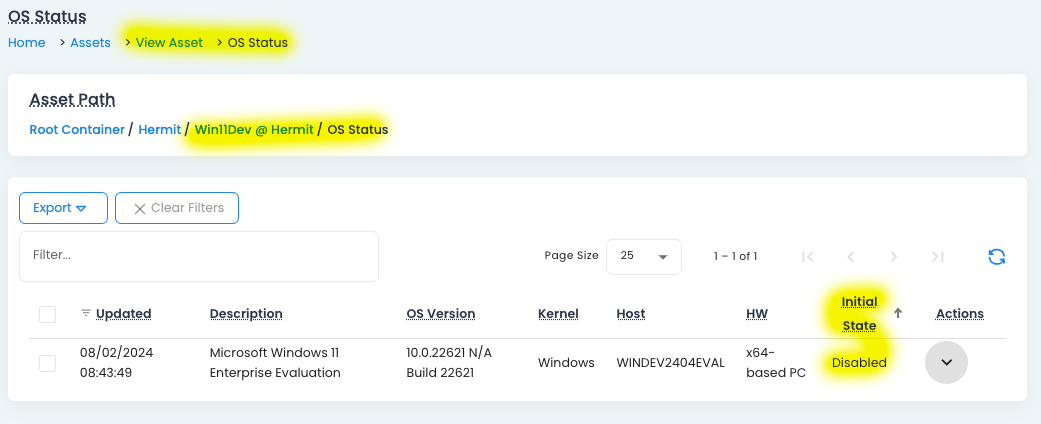Click the filter icon beside Updated
The image size is (1041, 424).
(x=85, y=313)
